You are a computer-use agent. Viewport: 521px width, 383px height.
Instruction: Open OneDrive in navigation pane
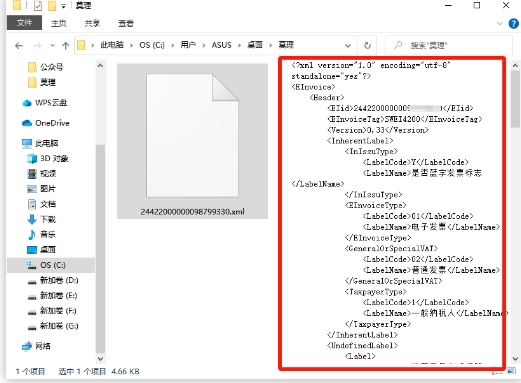click(46, 123)
